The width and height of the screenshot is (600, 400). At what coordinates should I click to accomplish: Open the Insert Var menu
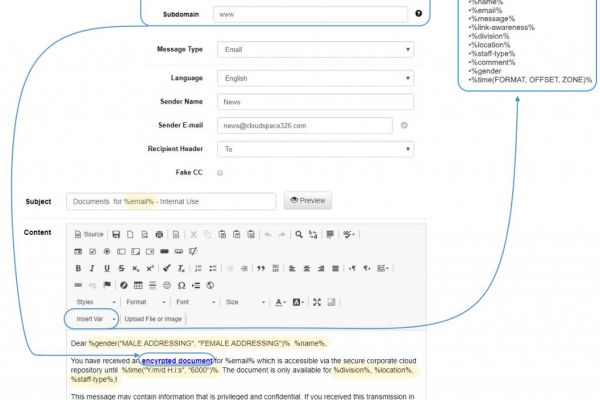pyautogui.click(x=93, y=319)
